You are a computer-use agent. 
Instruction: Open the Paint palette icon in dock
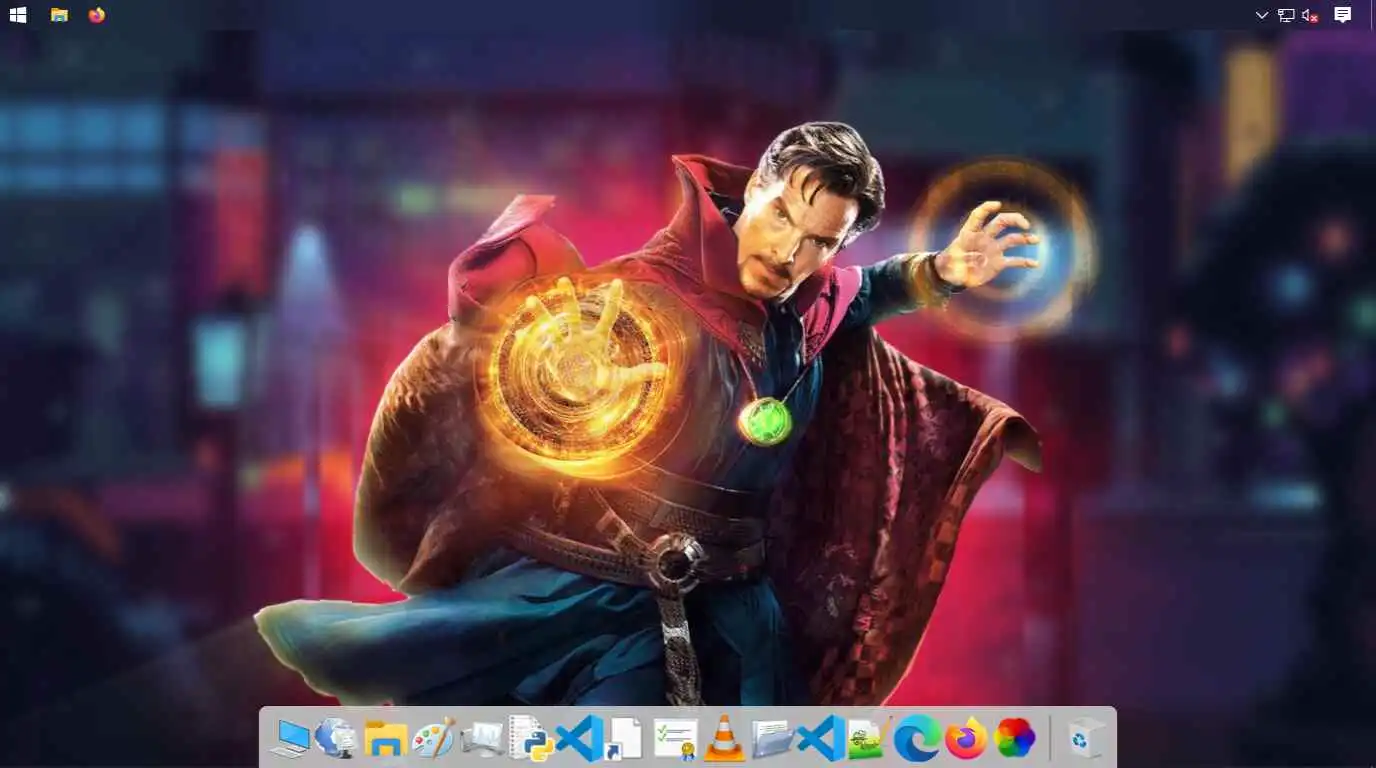pos(433,739)
